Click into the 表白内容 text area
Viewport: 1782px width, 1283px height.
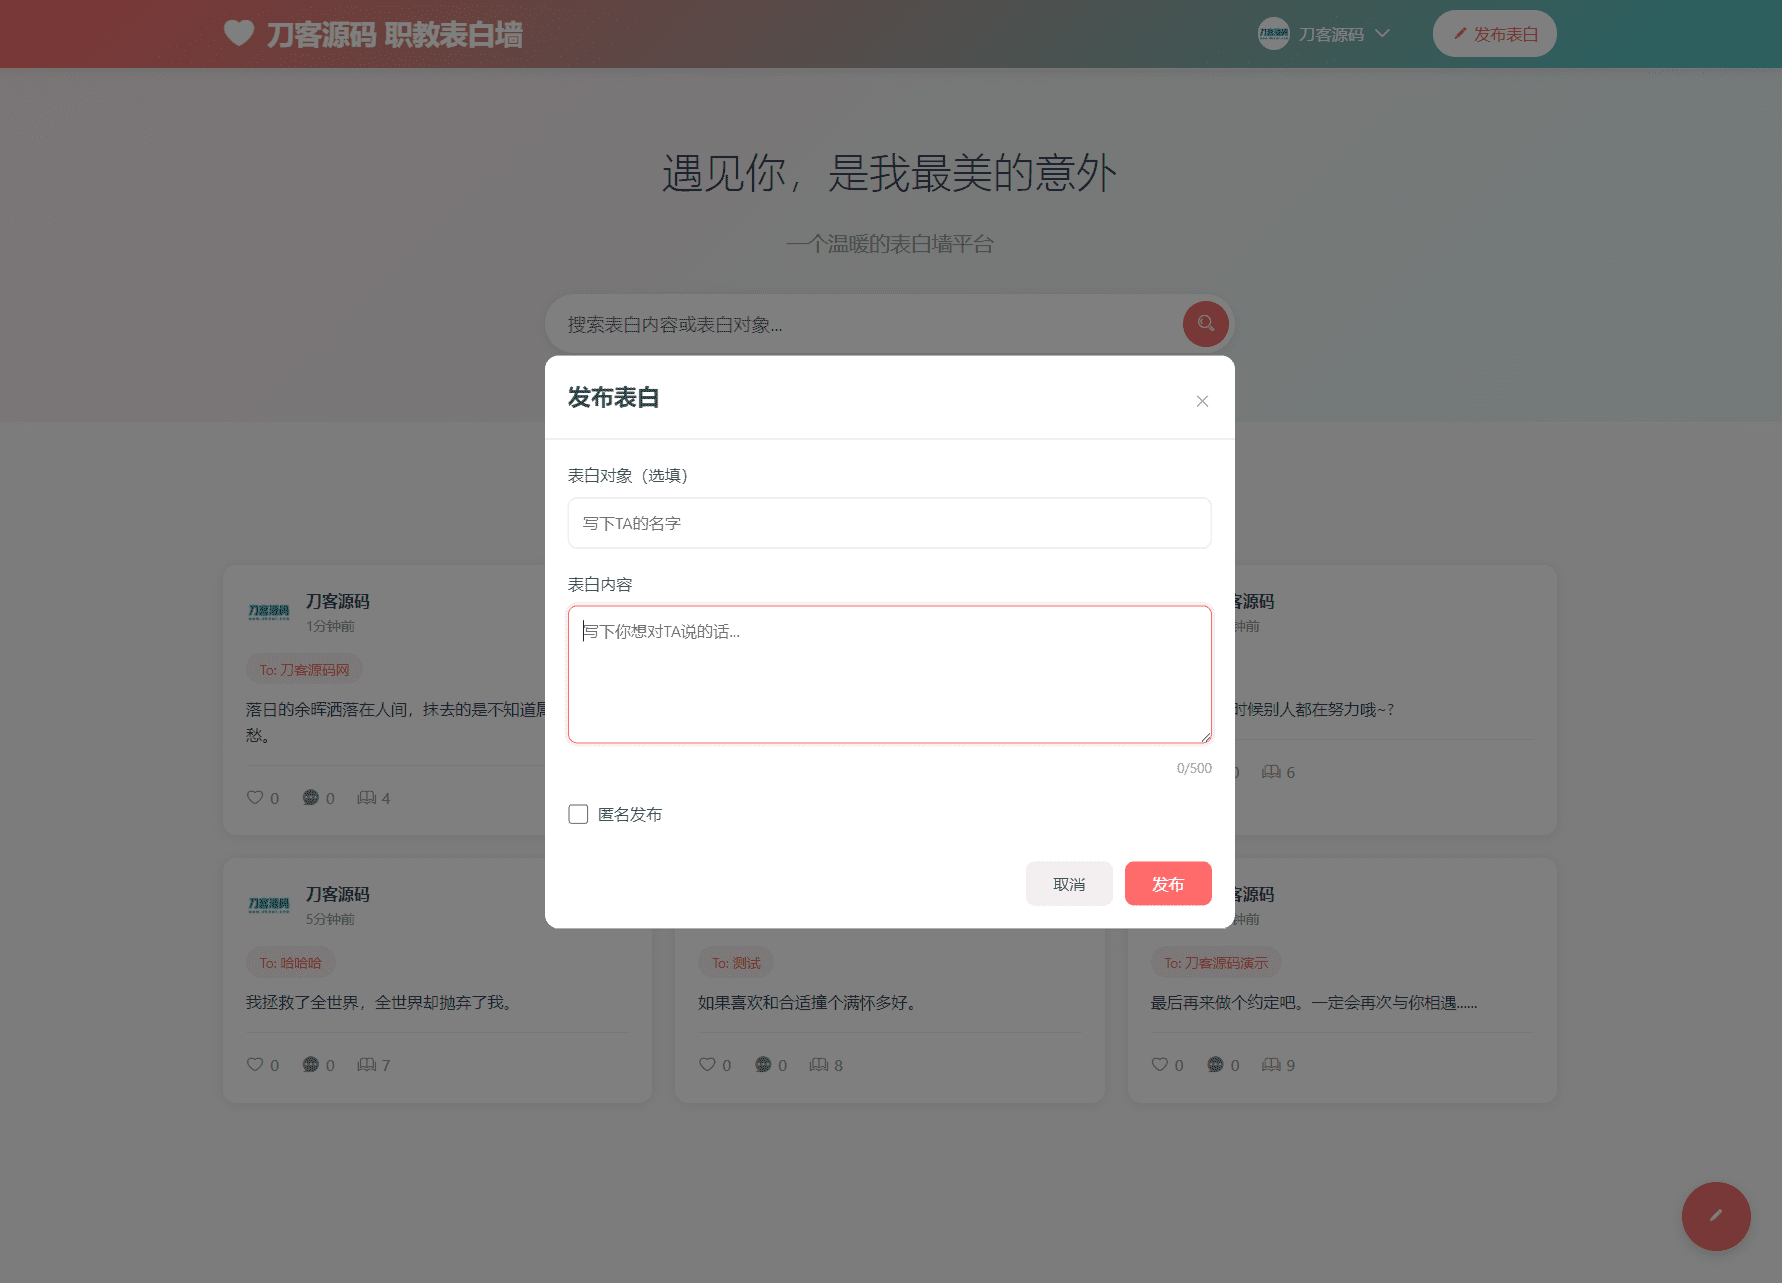[889, 674]
